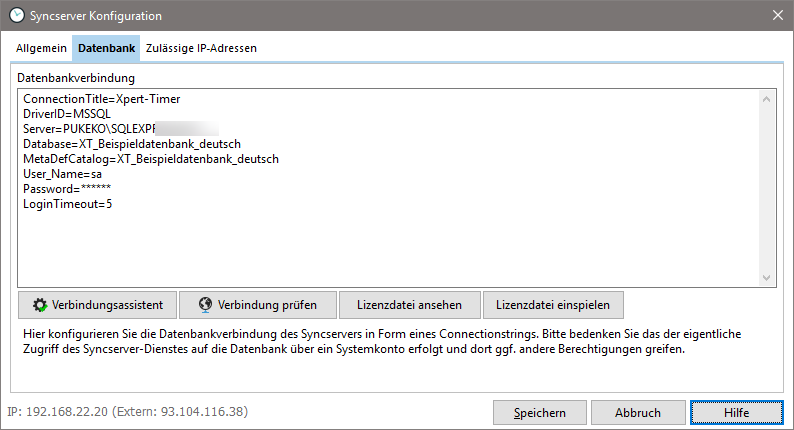Viewport: 794px width, 430px height.
Task: Place cursor on the LoginTimeout=5 line
Action: click(68, 204)
